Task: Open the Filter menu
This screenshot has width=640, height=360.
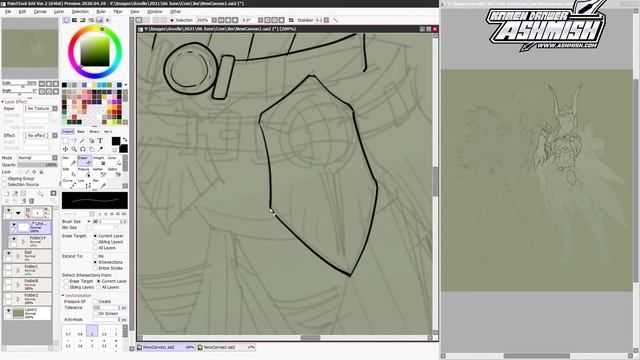Action: [x=118, y=12]
